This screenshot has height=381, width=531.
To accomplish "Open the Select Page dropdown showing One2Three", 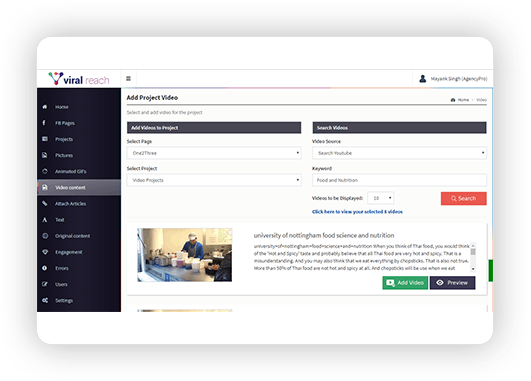I will point(214,153).
